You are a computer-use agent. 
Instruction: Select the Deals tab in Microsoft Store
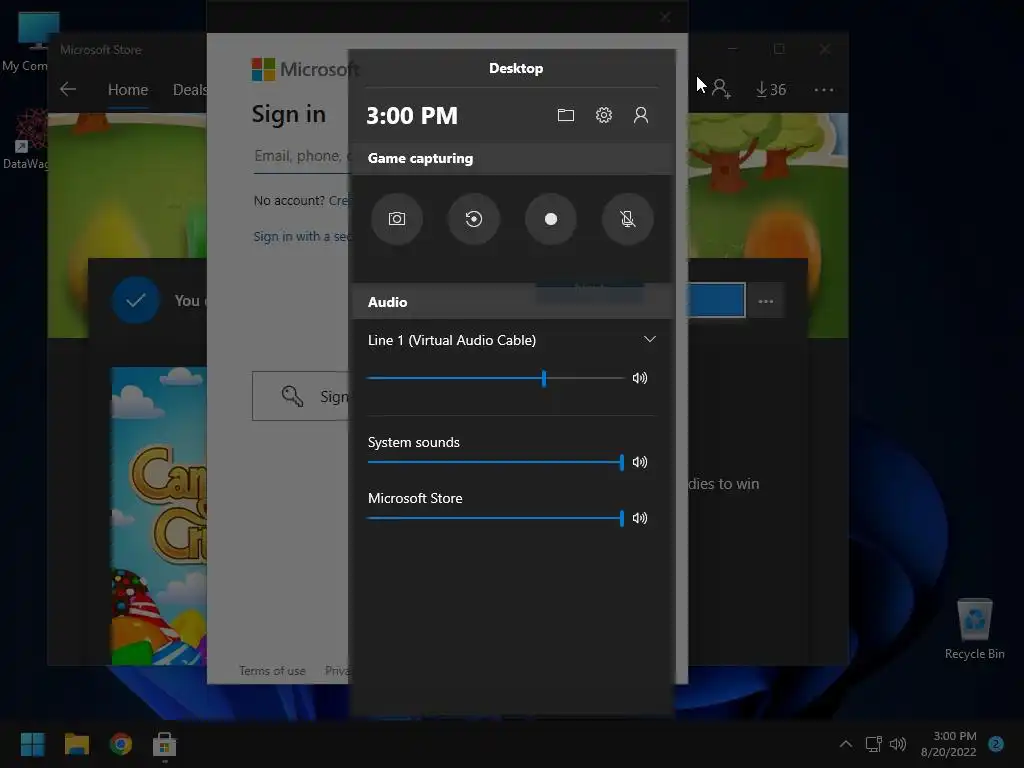click(x=189, y=89)
